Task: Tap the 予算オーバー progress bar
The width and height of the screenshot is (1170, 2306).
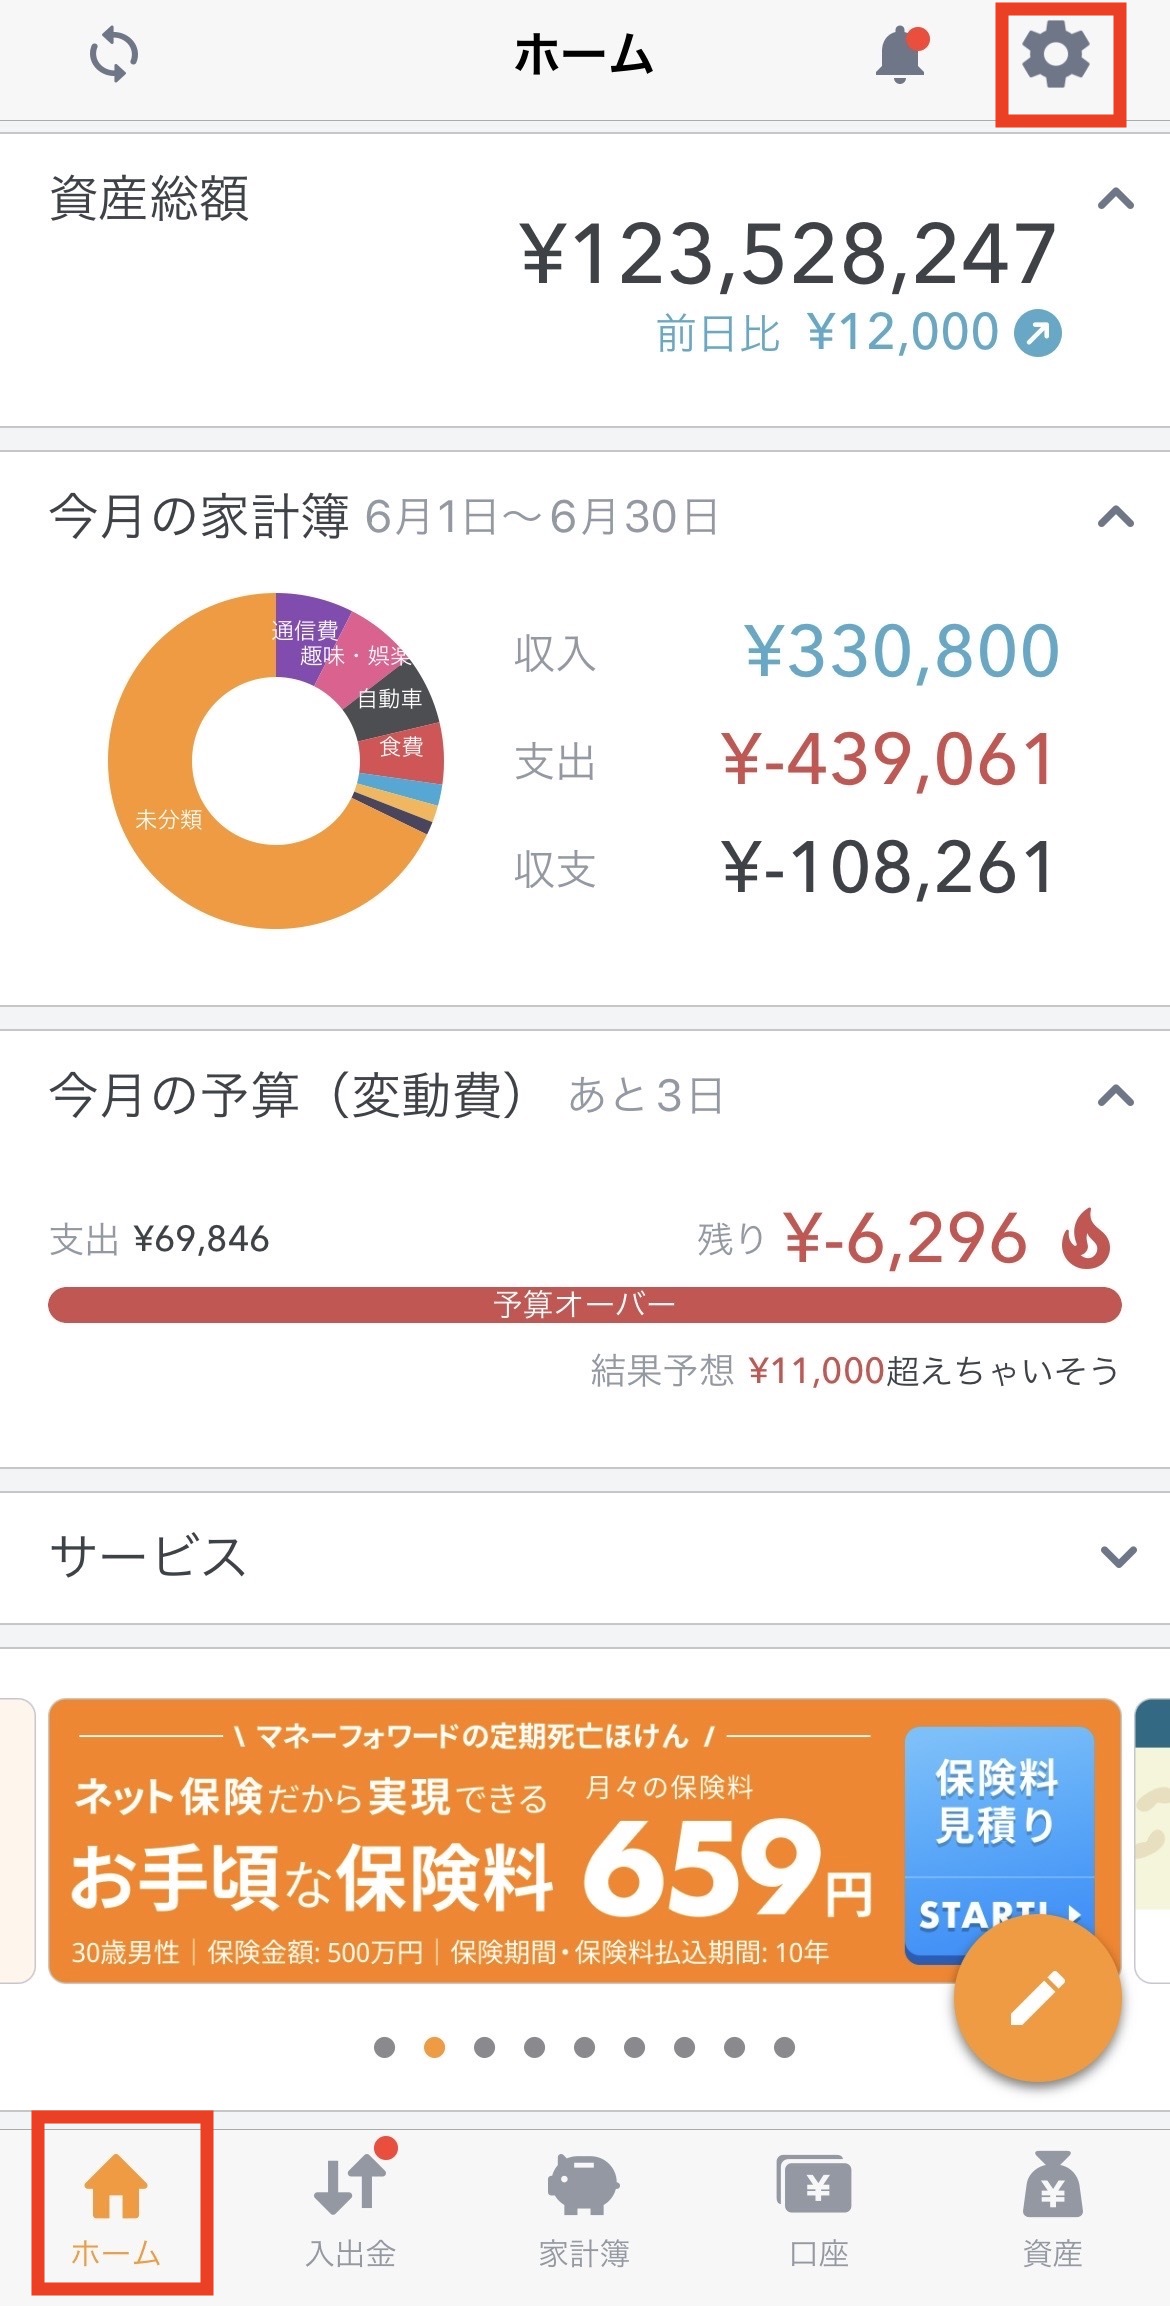Action: tap(585, 1304)
